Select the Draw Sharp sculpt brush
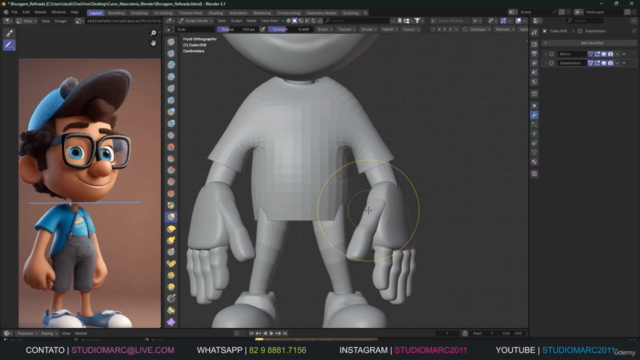The image size is (640, 360). 171,53
